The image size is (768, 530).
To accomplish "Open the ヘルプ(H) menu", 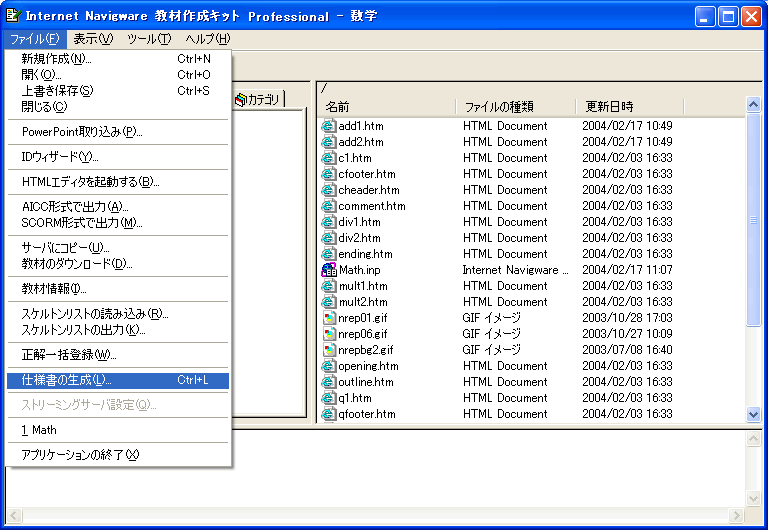I will click(208, 39).
